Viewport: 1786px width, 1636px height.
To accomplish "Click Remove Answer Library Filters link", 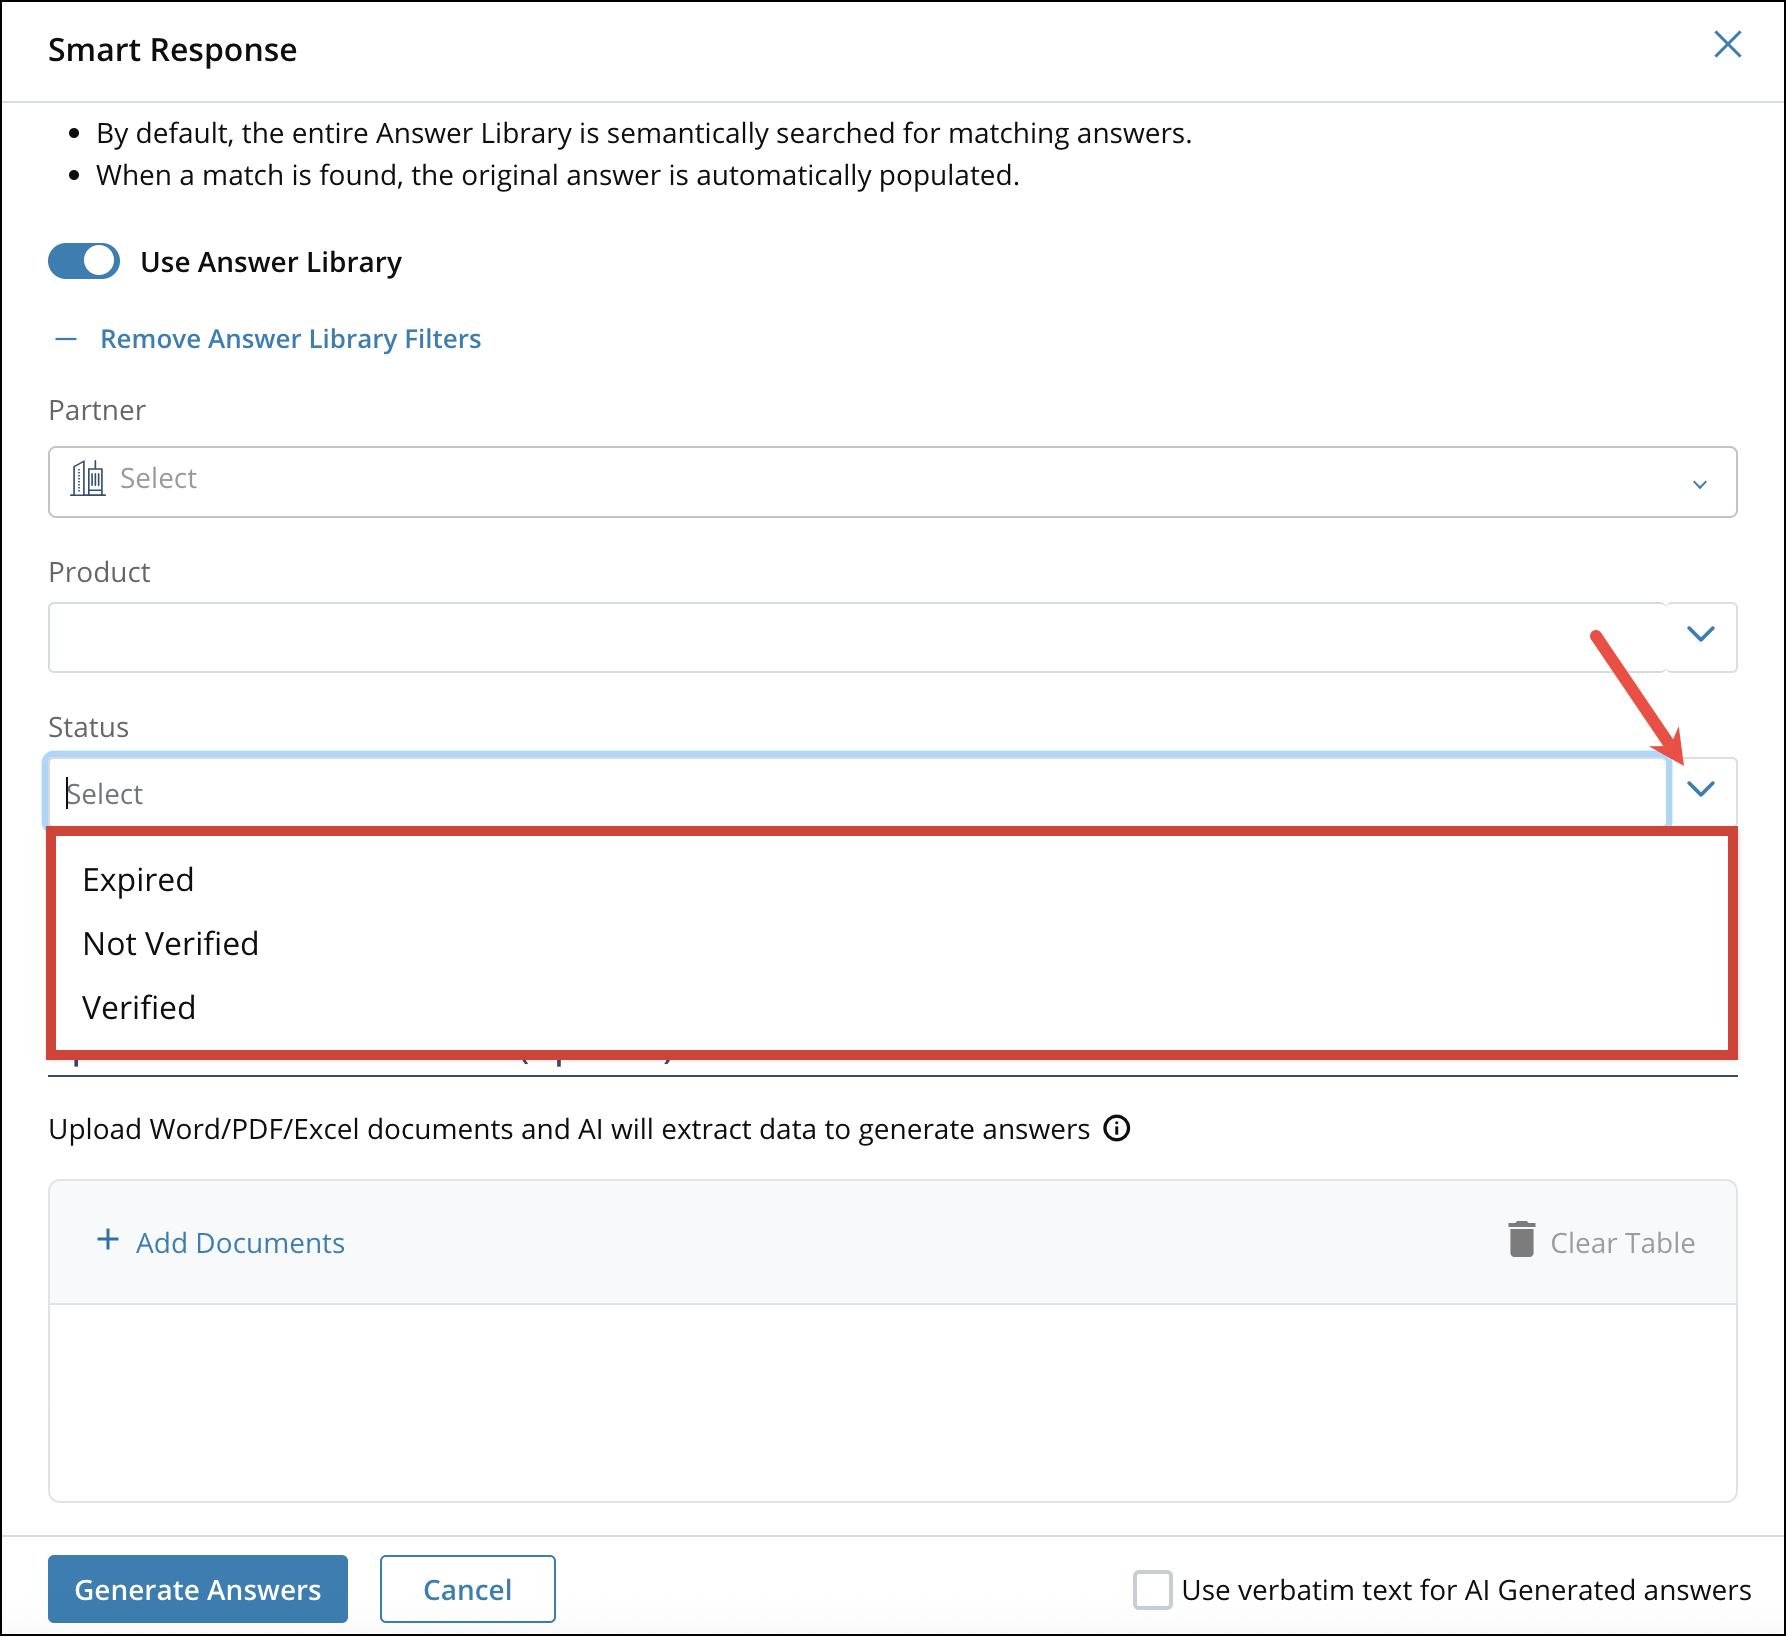I will click(290, 339).
